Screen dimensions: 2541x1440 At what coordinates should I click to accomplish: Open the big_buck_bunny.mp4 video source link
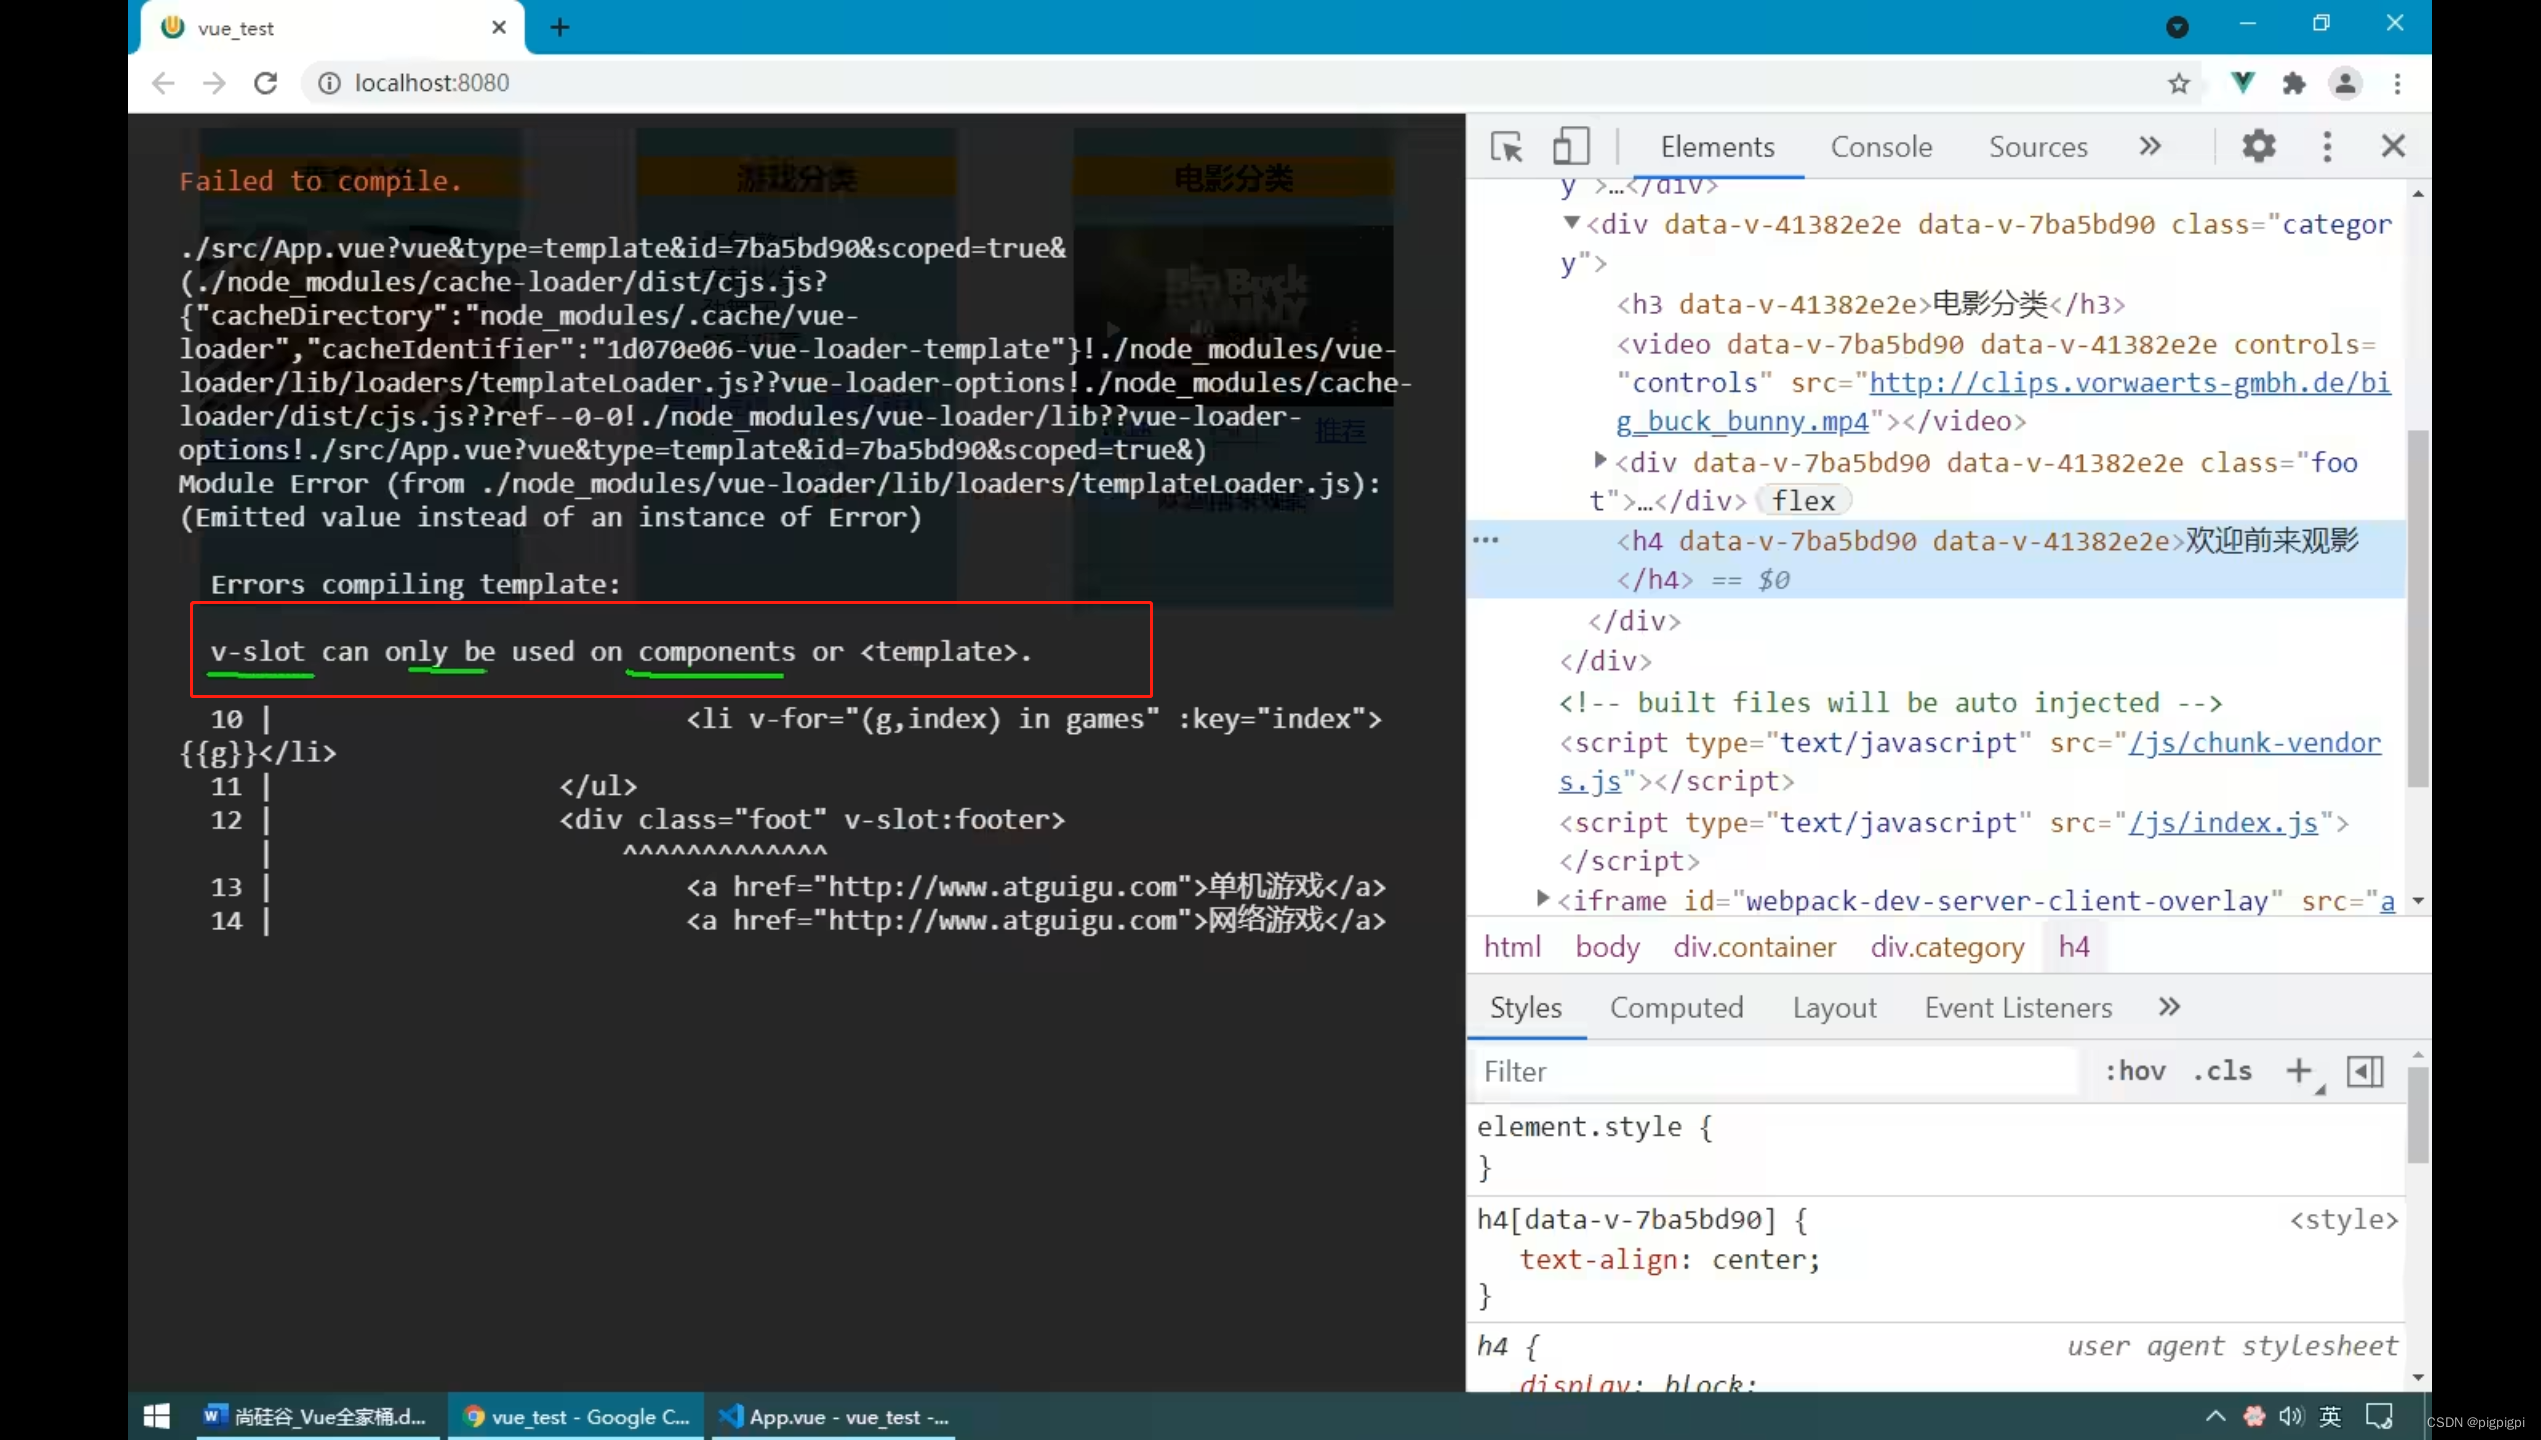(2003, 402)
